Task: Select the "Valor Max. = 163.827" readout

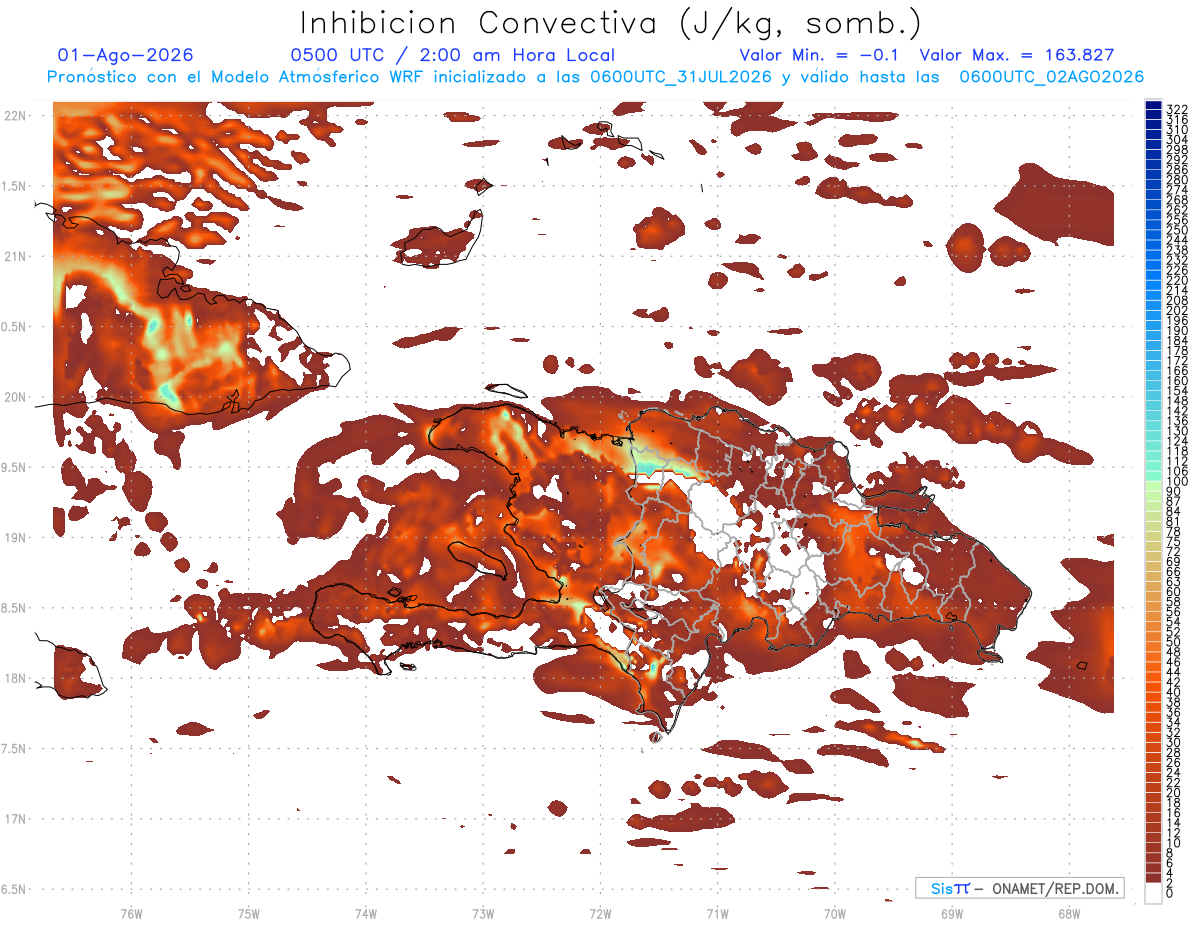Action: (1016, 55)
